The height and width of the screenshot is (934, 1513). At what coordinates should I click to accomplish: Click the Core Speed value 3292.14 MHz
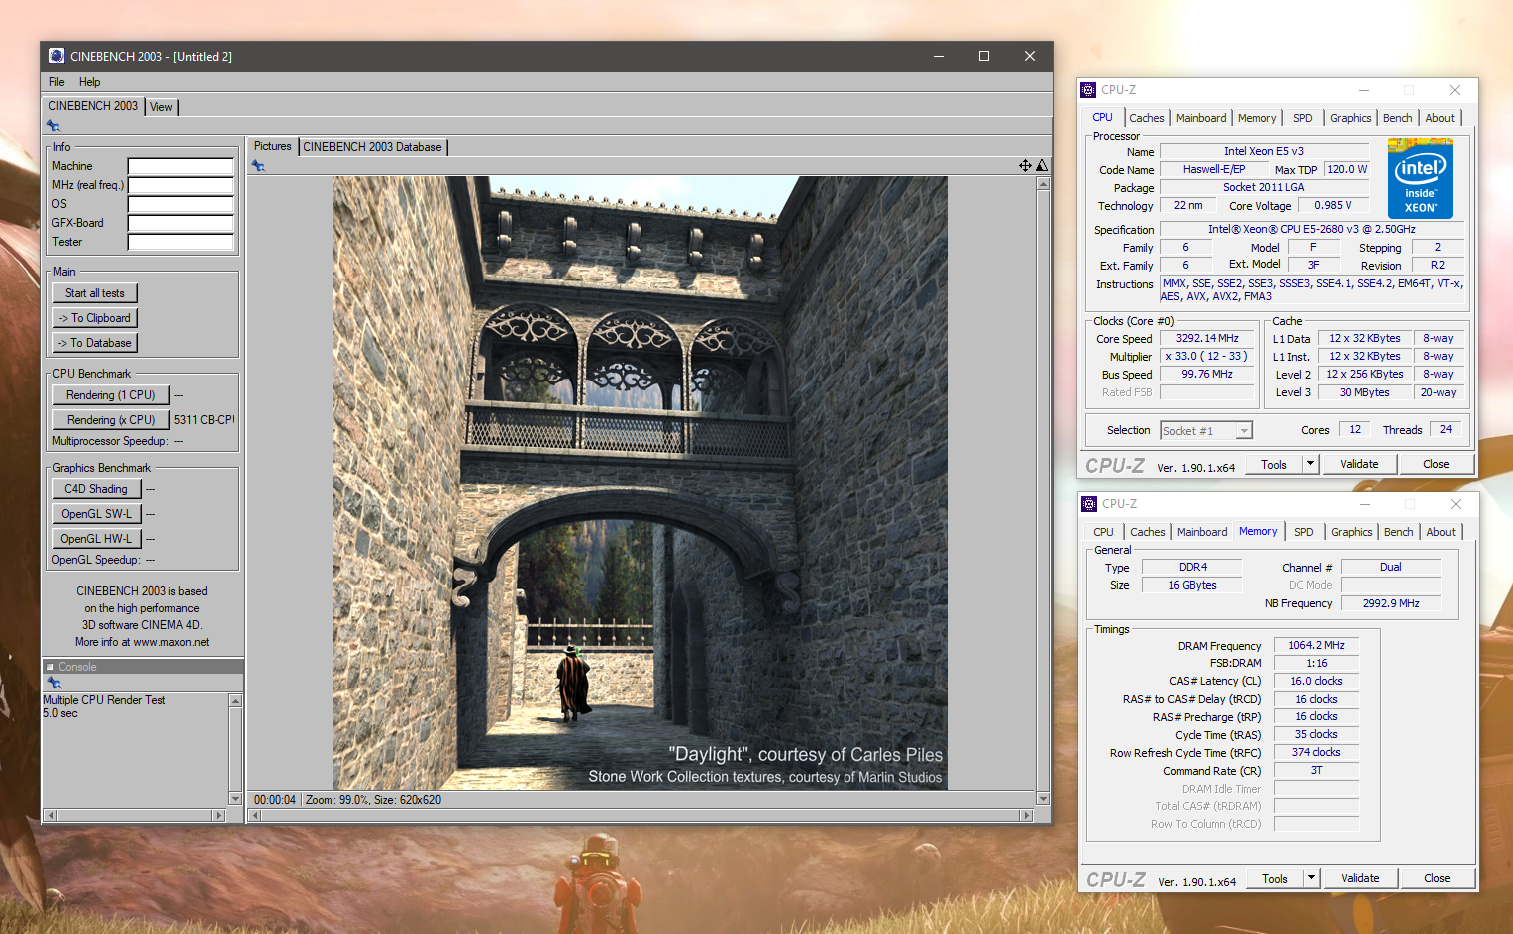tap(1207, 339)
